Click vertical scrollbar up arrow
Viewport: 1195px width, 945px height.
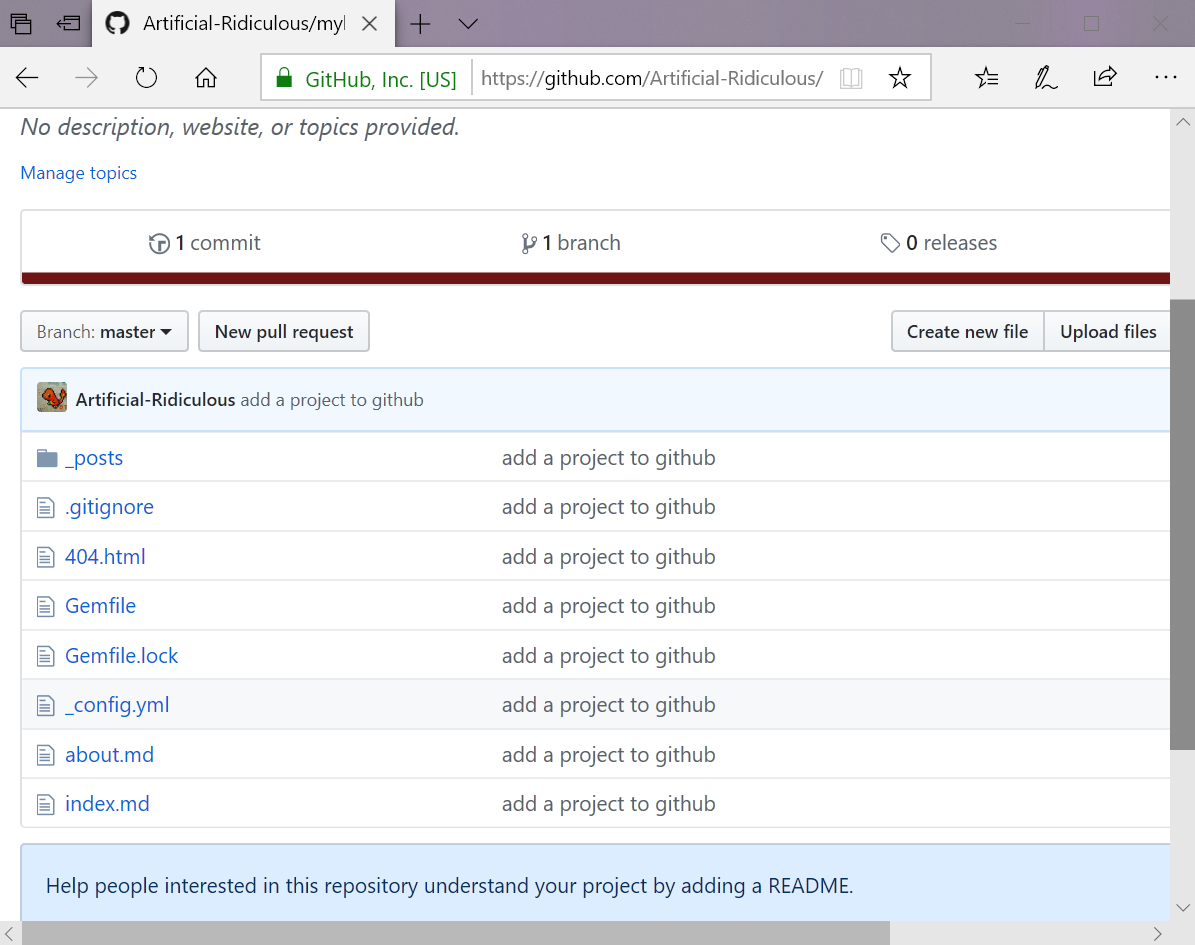(1183, 122)
